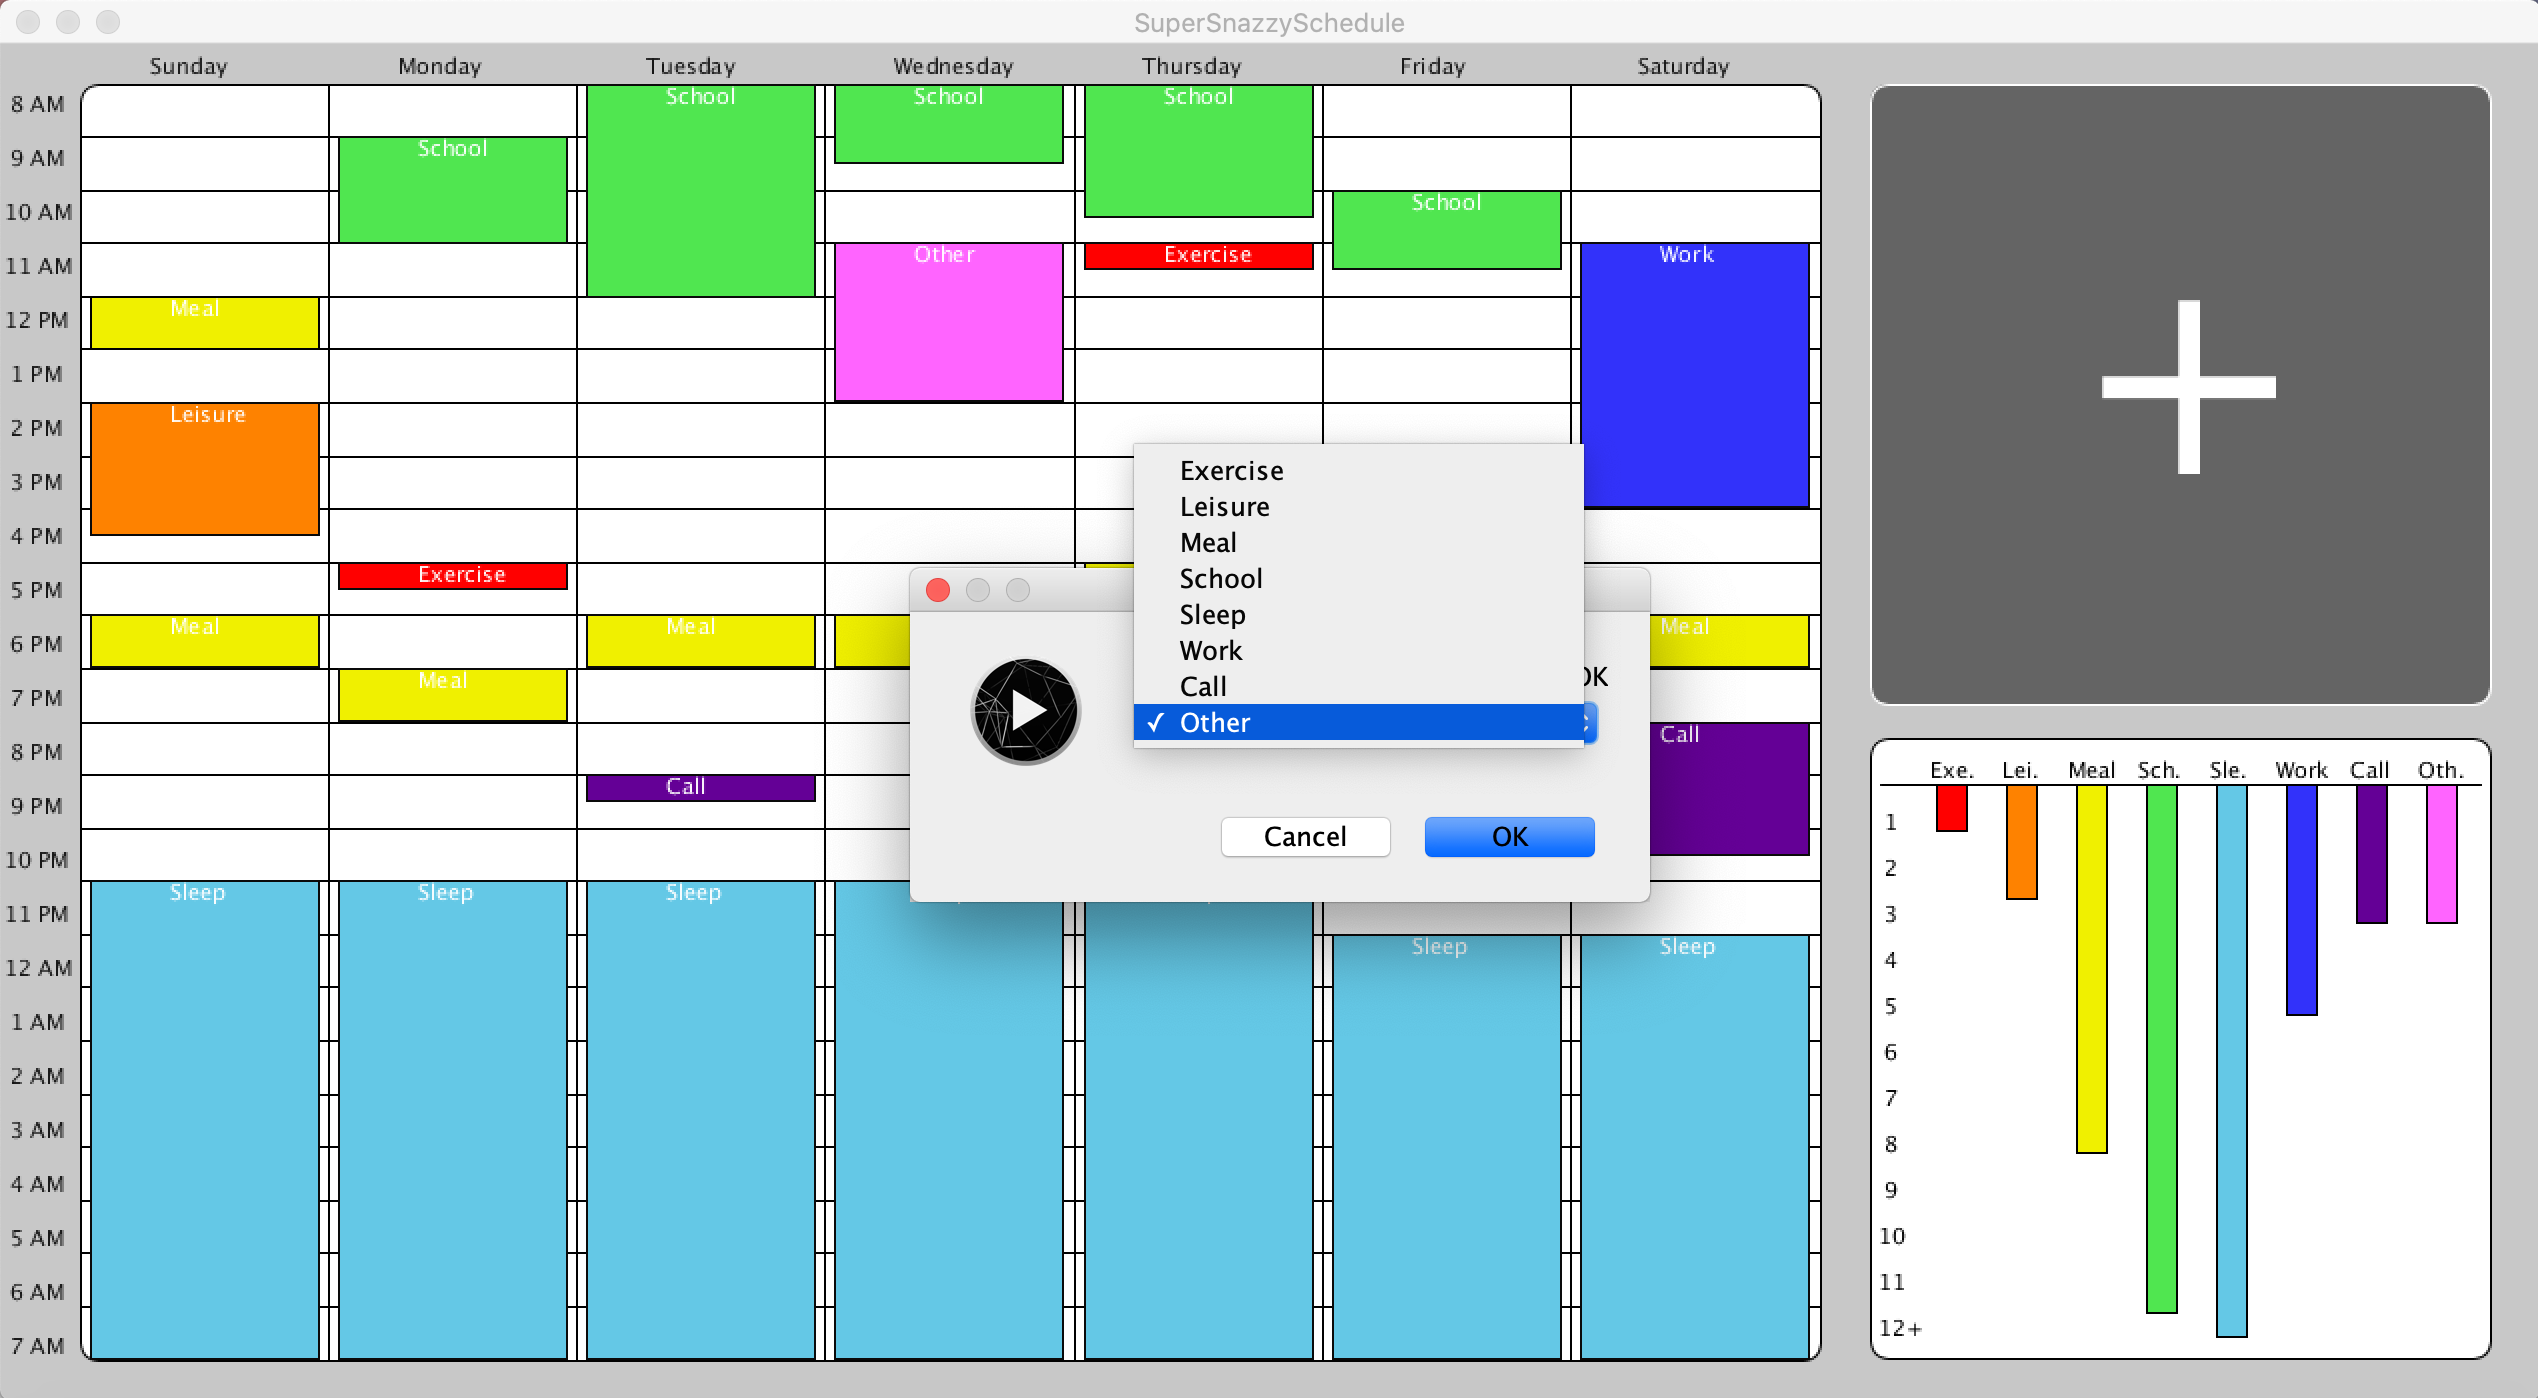The width and height of the screenshot is (2538, 1398).
Task: Open Sunday's orange Leisure event
Action: (205, 470)
